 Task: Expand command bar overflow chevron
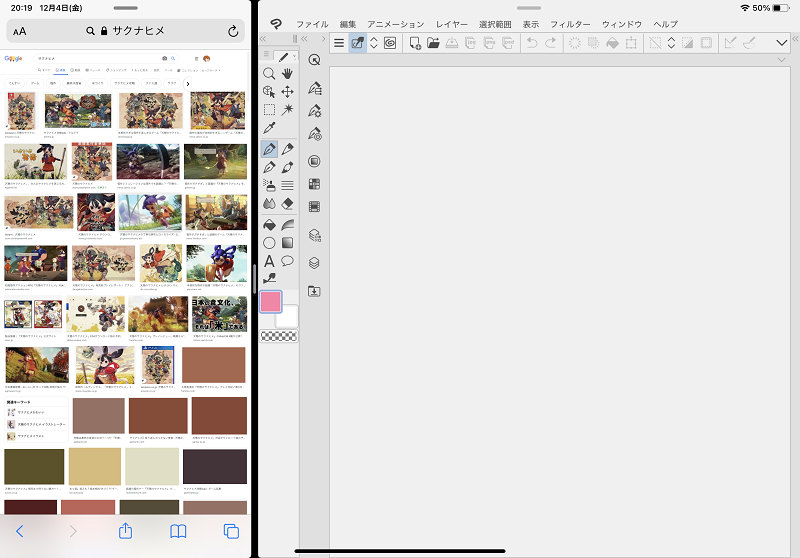pyautogui.click(x=781, y=43)
